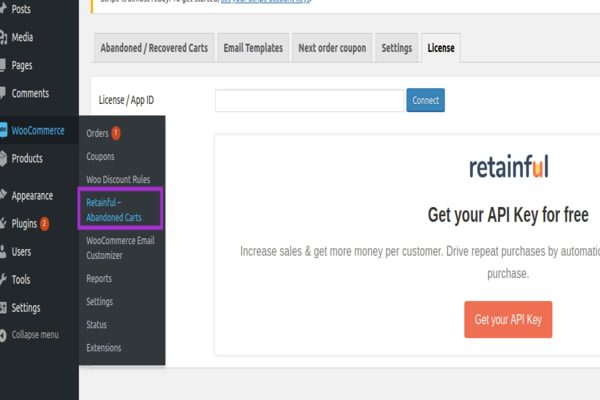Click the Plugins update count badge
This screenshot has width=600, height=400.
click(44, 224)
